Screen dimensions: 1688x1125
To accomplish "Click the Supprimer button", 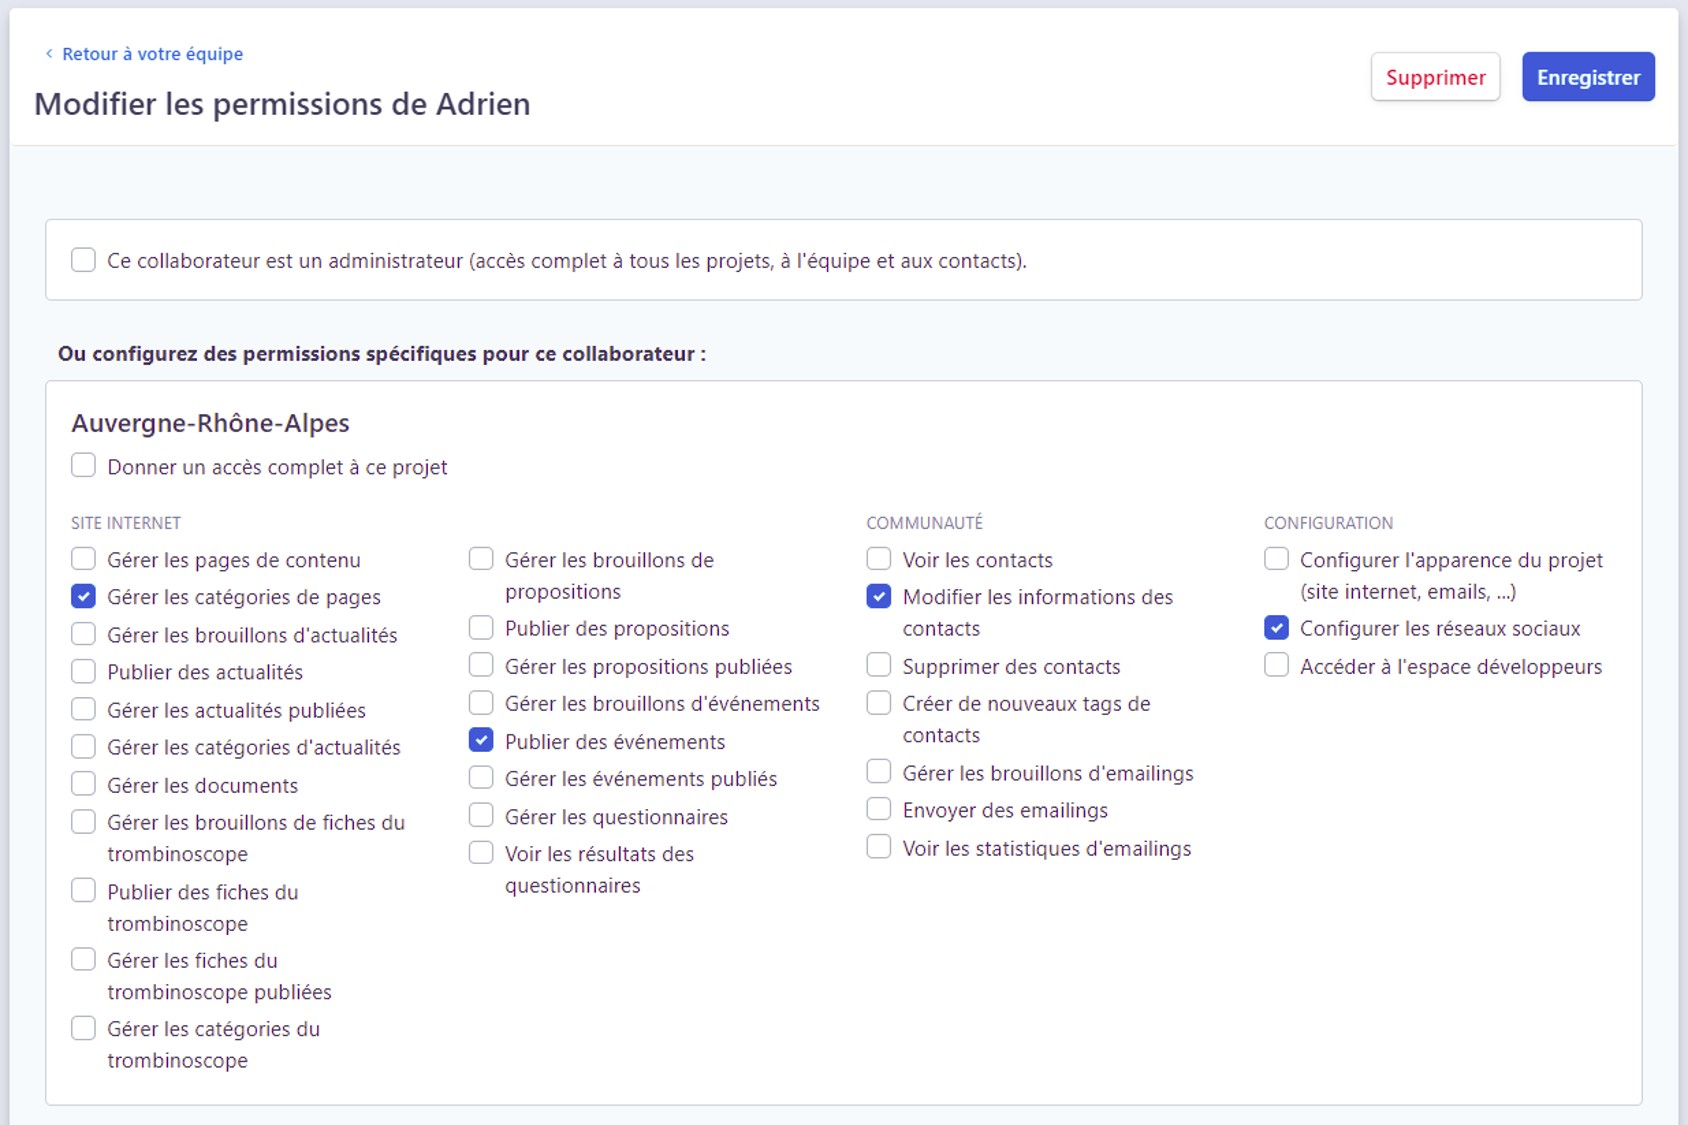I will click(1434, 77).
